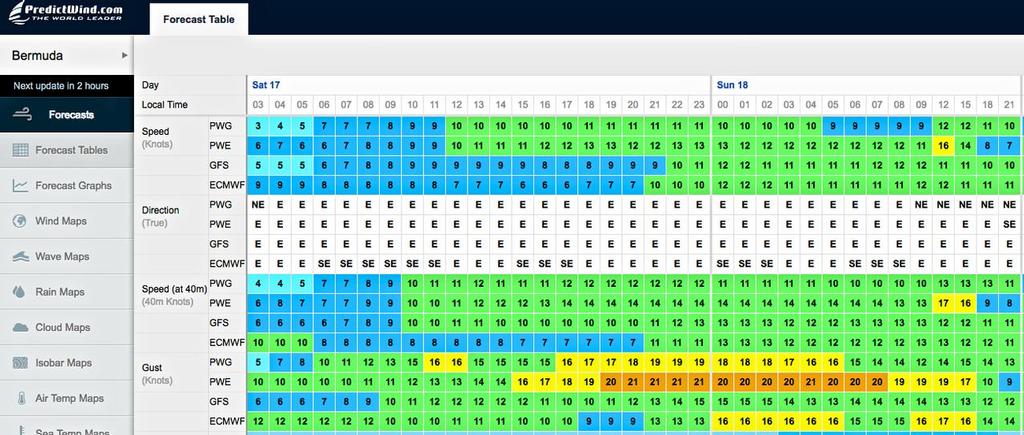
Task: Click ECMWF speed cell showing 10 at Sat 21
Action: pos(655,185)
